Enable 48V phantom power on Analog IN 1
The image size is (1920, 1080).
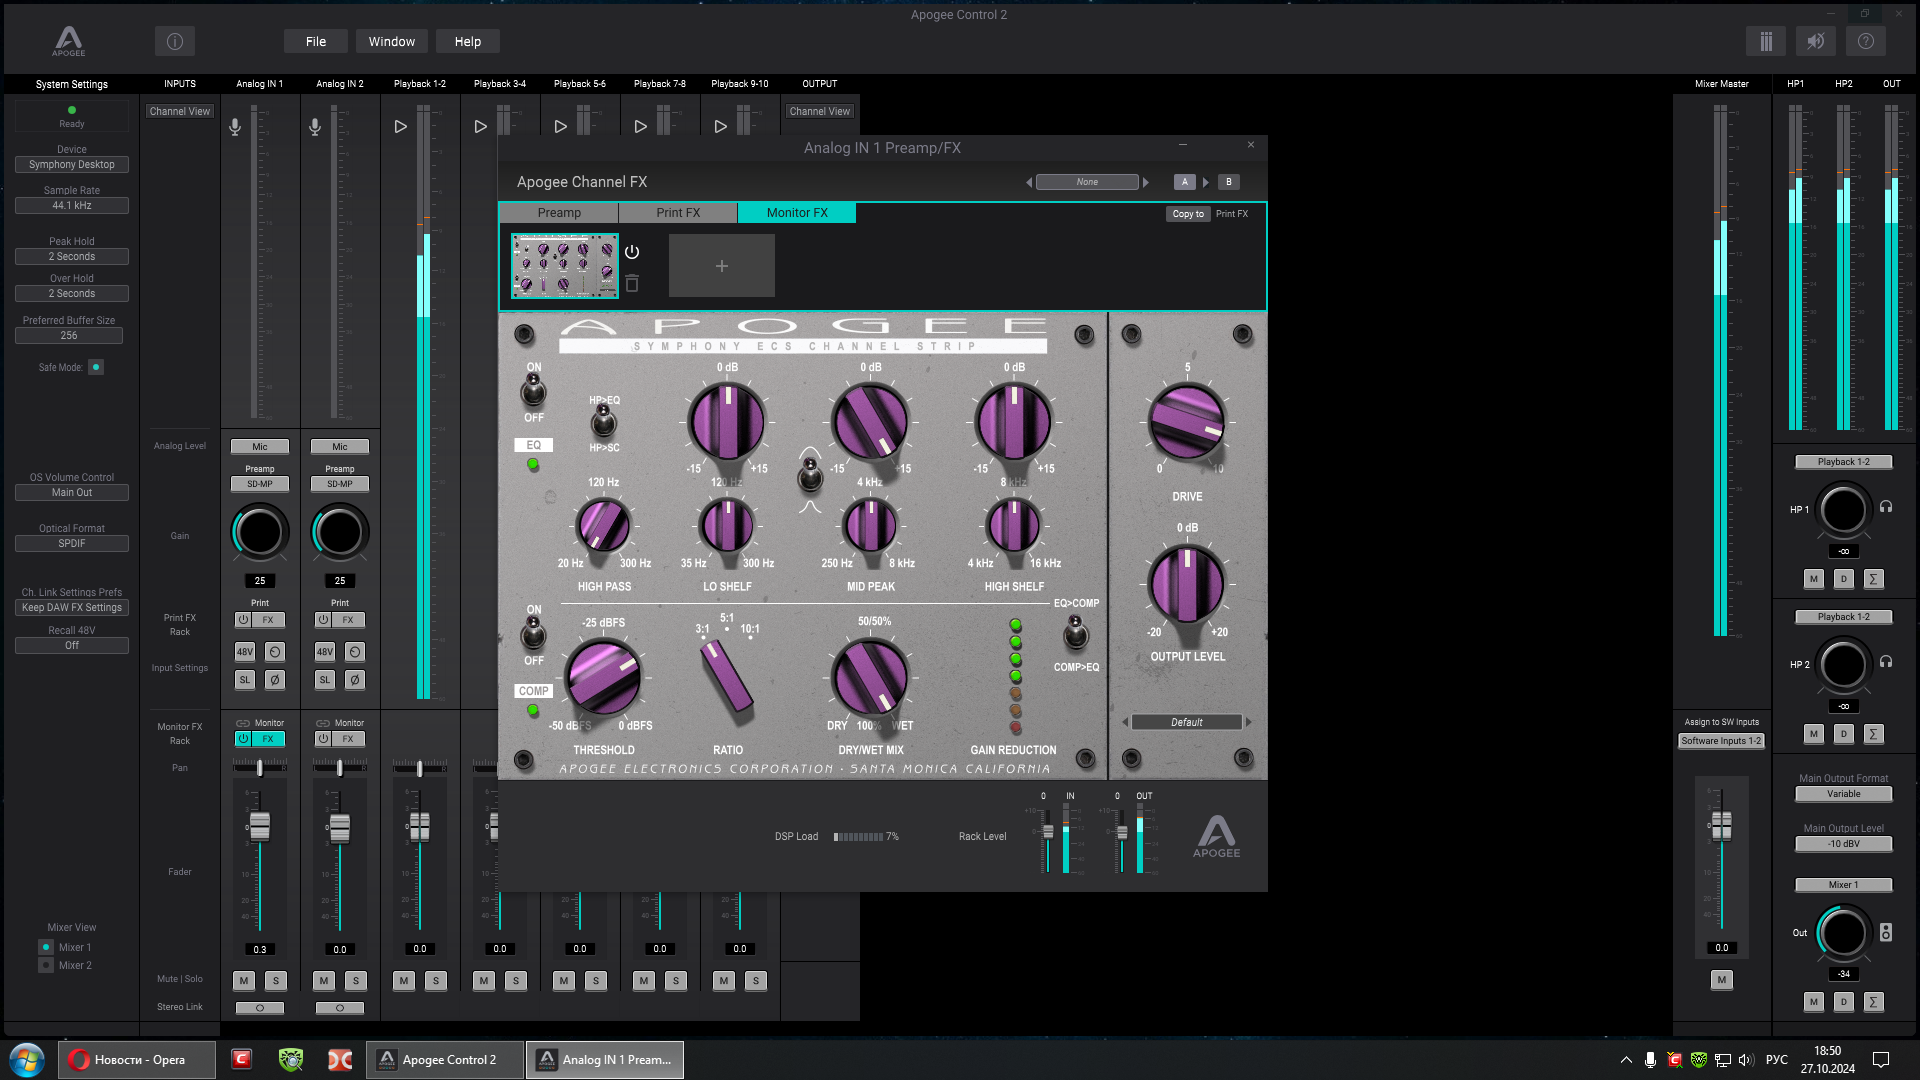click(245, 652)
